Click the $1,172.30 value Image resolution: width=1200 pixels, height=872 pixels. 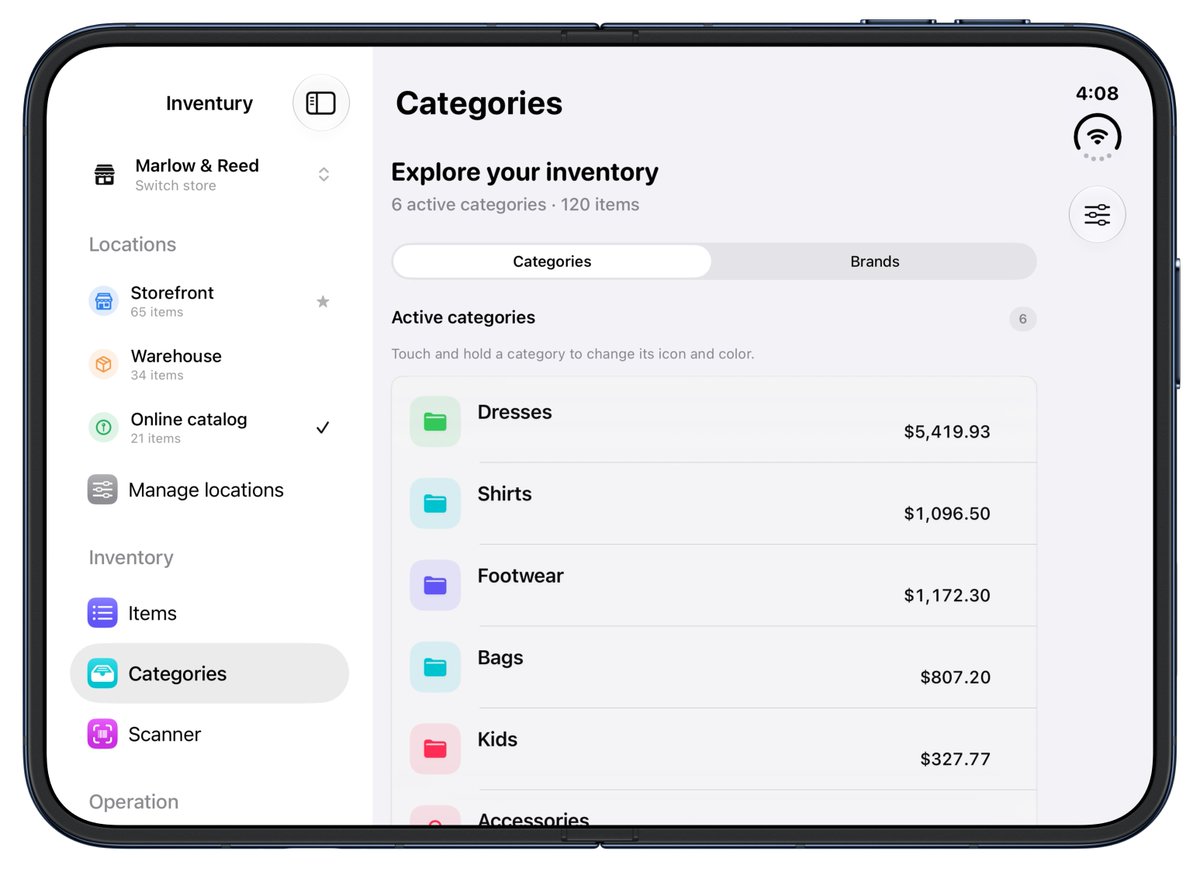pyautogui.click(x=947, y=596)
